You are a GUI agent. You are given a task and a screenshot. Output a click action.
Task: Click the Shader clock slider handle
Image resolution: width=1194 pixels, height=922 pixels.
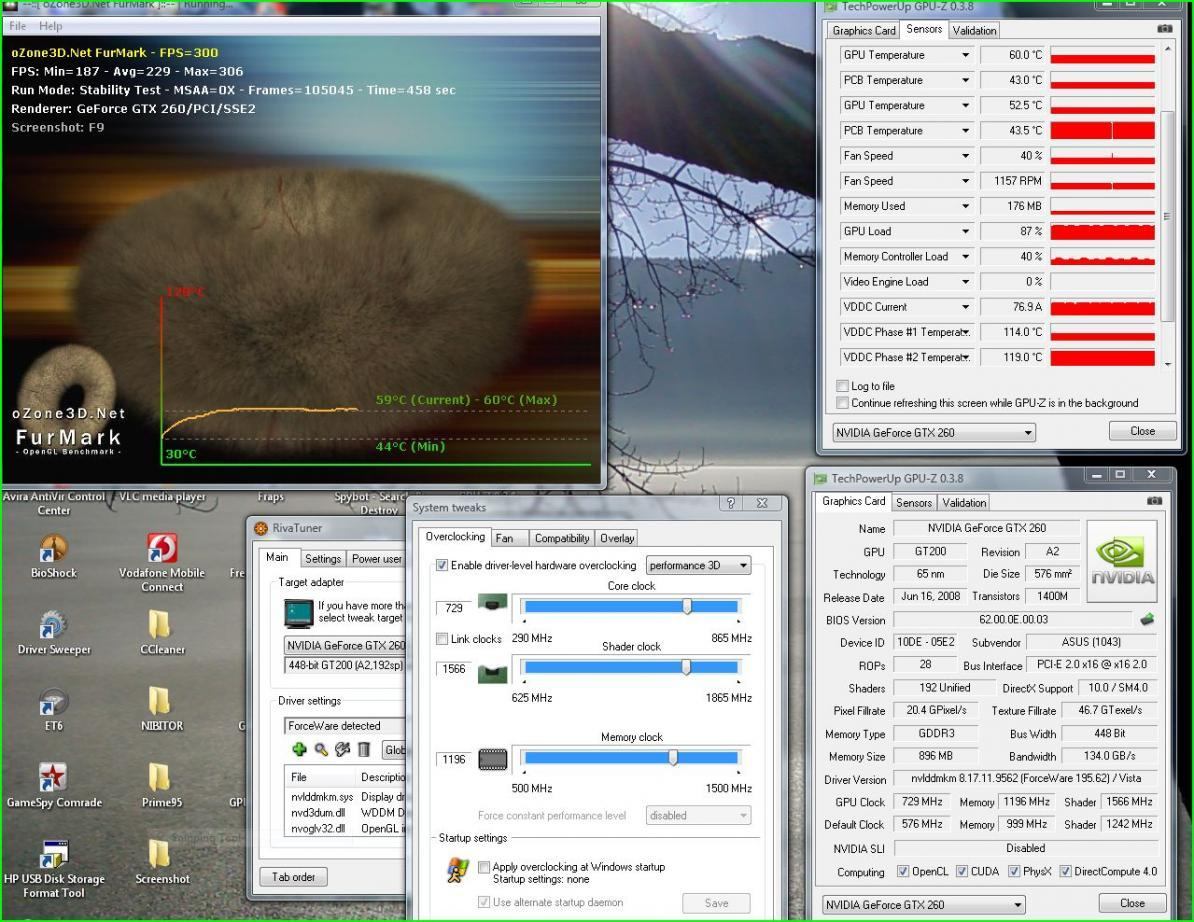click(x=686, y=667)
